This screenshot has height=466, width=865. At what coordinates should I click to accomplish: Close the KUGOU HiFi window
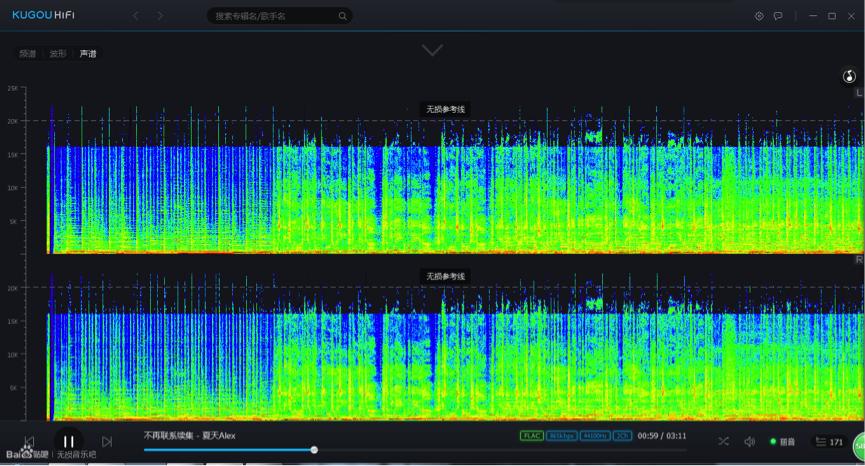click(851, 16)
